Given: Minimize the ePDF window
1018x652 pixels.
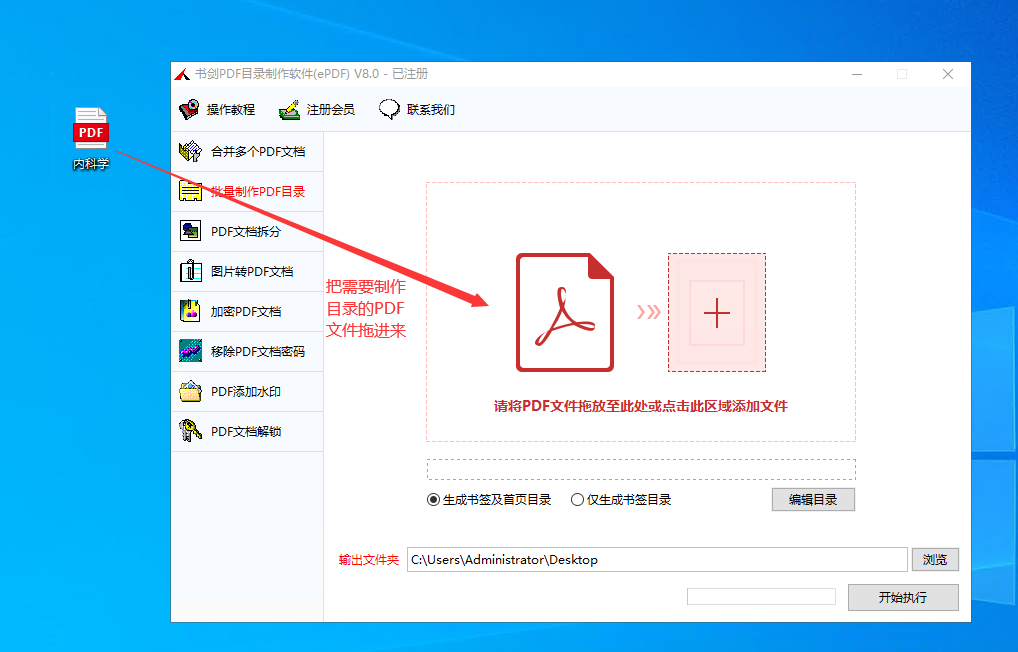Looking at the screenshot, I should pos(857,74).
